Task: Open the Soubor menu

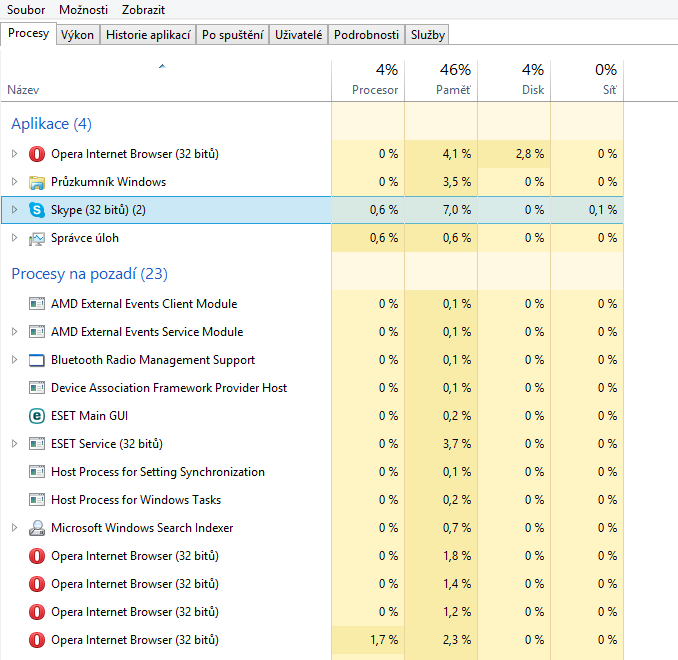Action: (26, 9)
